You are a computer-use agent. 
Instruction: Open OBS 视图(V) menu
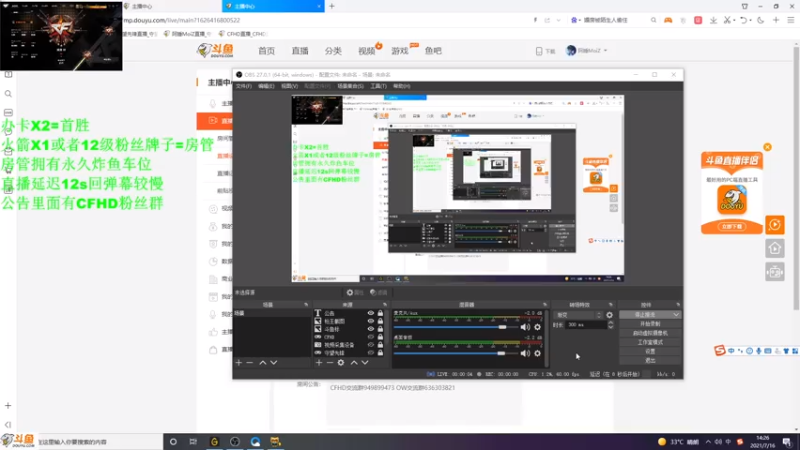pyautogui.click(x=289, y=86)
